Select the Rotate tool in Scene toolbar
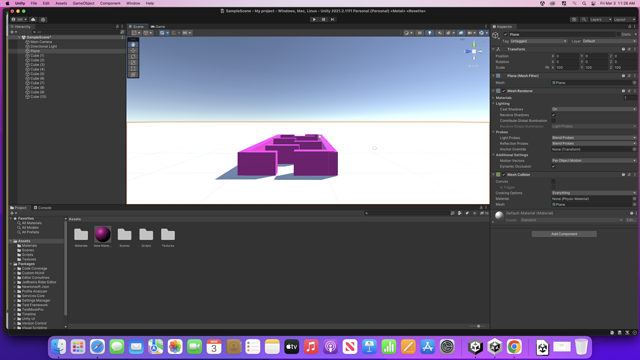 pos(133,57)
